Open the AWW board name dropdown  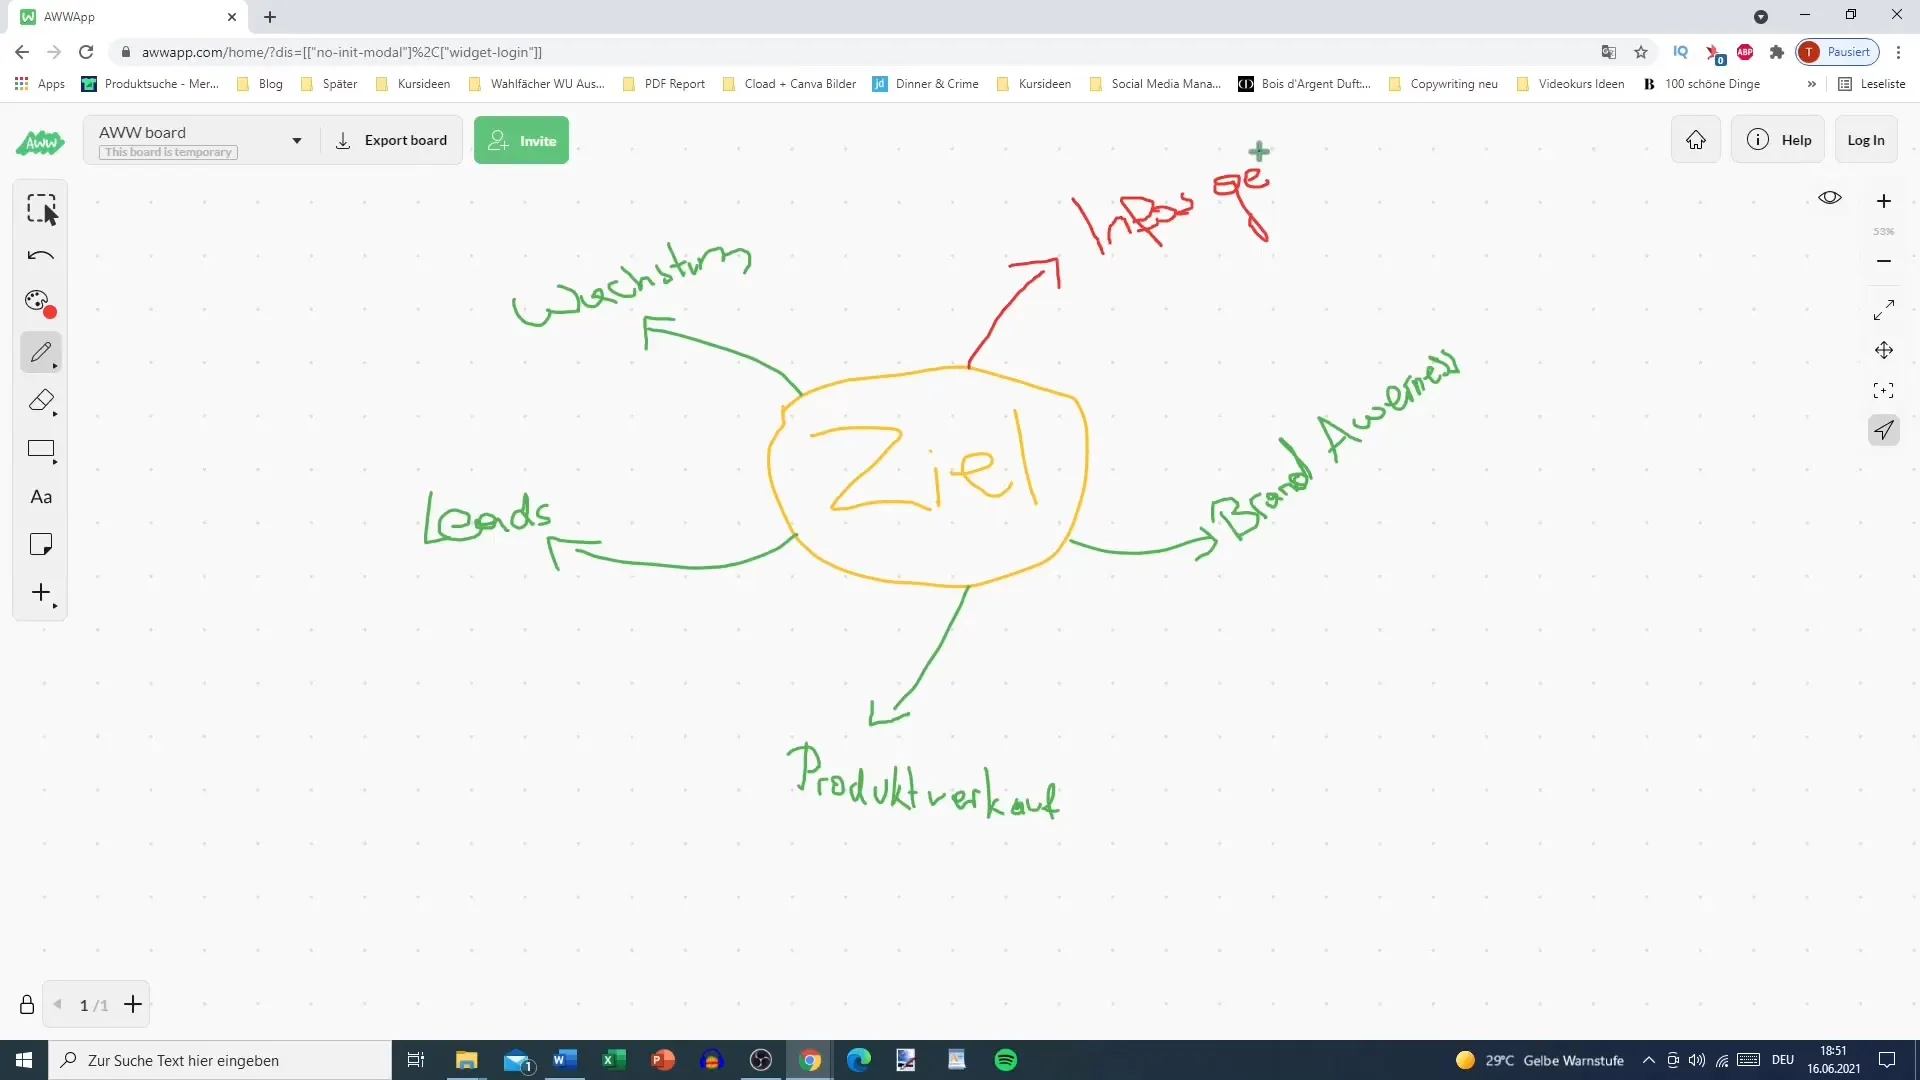pos(295,141)
